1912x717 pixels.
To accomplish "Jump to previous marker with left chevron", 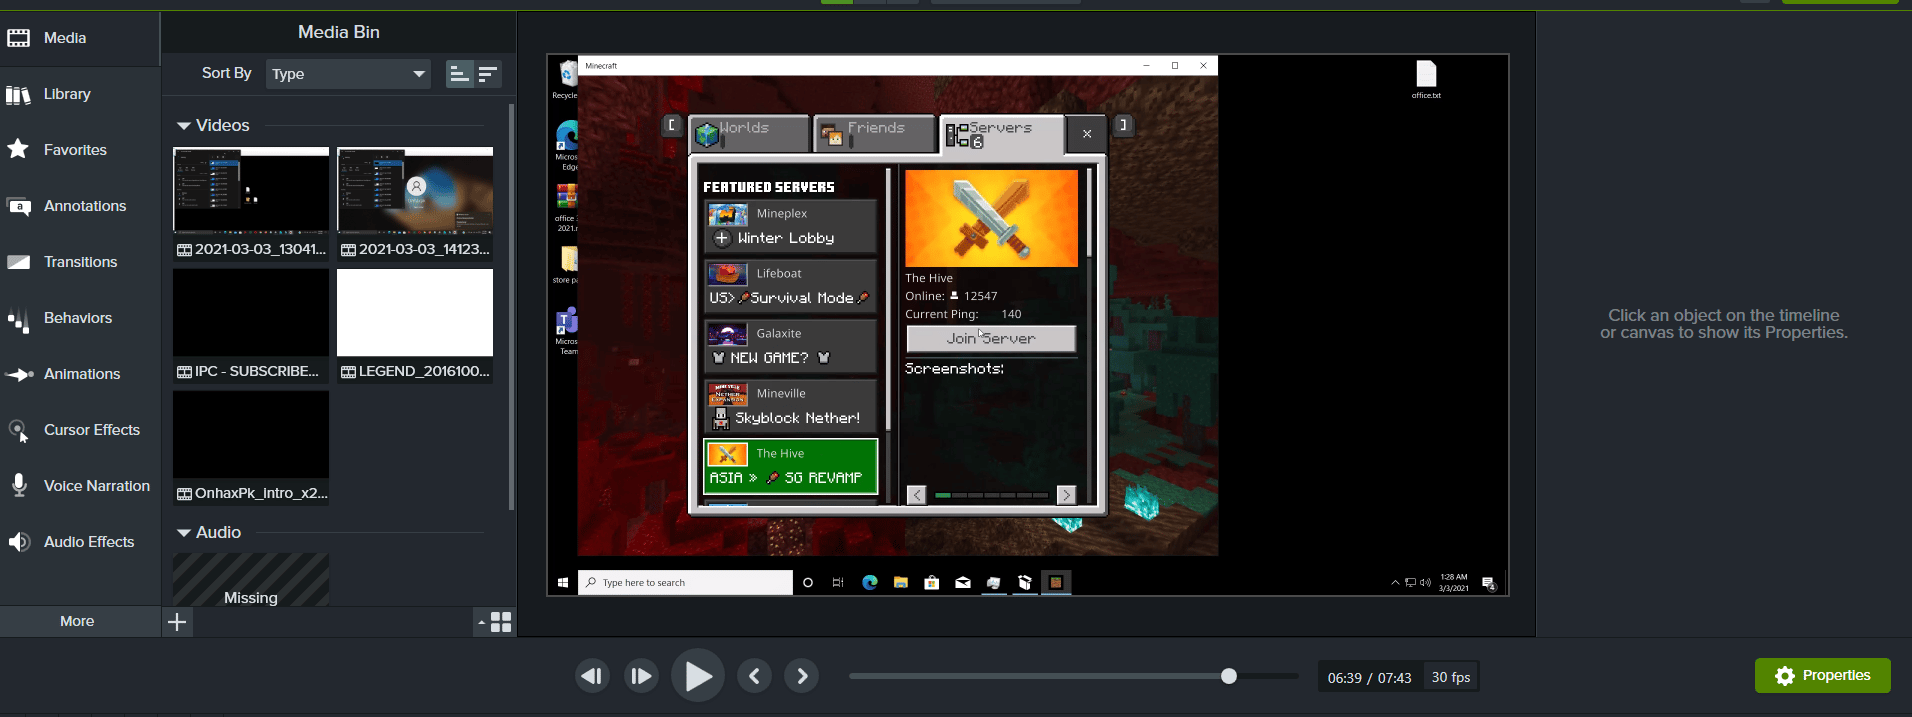I will [x=754, y=677].
